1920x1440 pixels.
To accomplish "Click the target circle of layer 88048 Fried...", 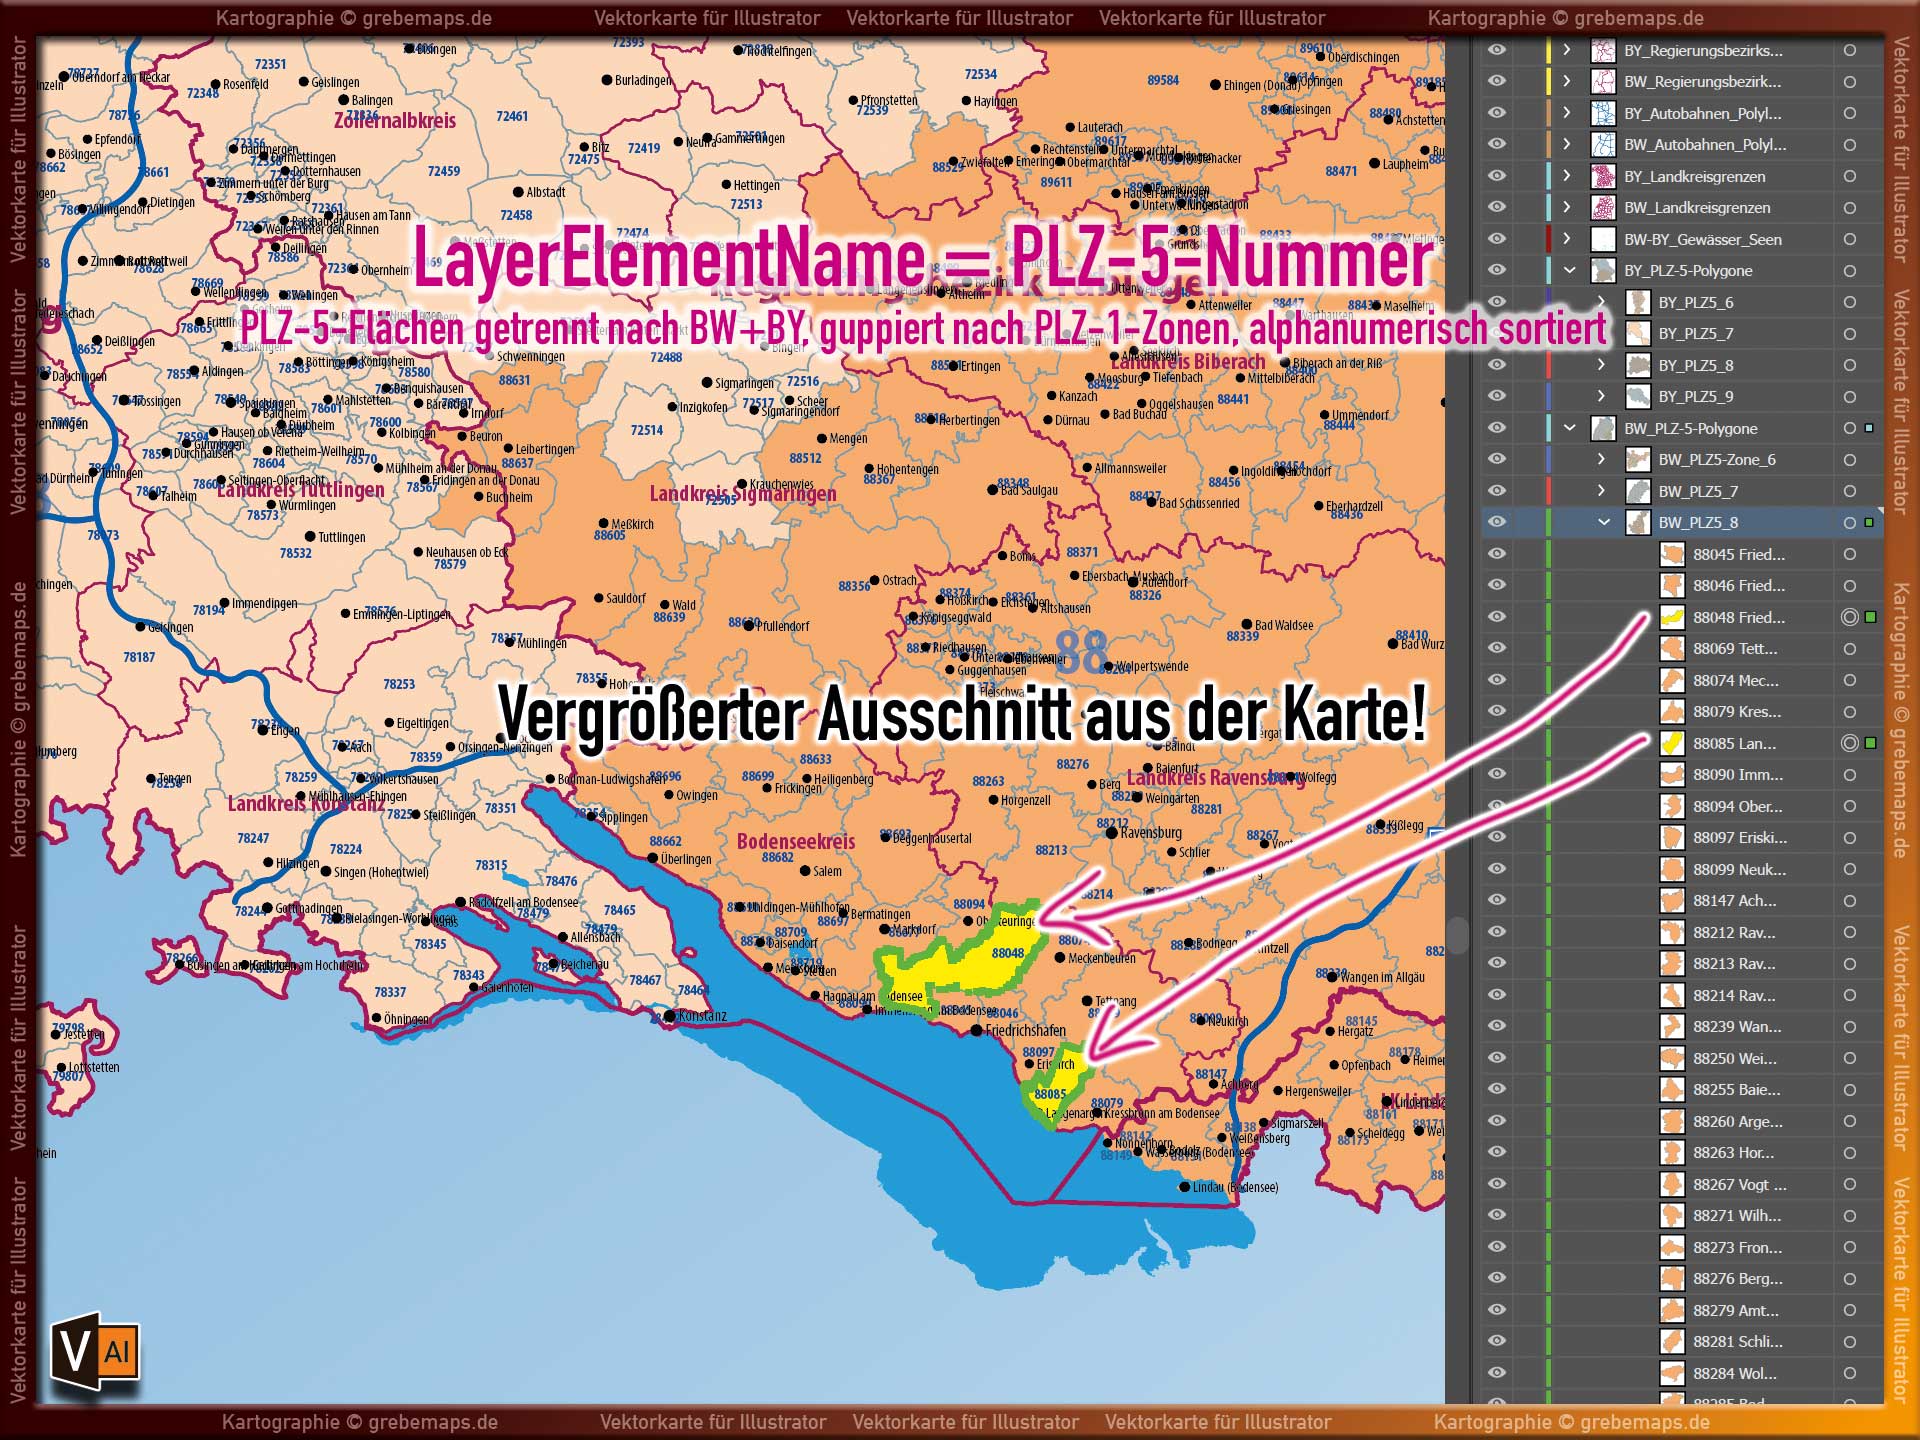I will (1848, 617).
